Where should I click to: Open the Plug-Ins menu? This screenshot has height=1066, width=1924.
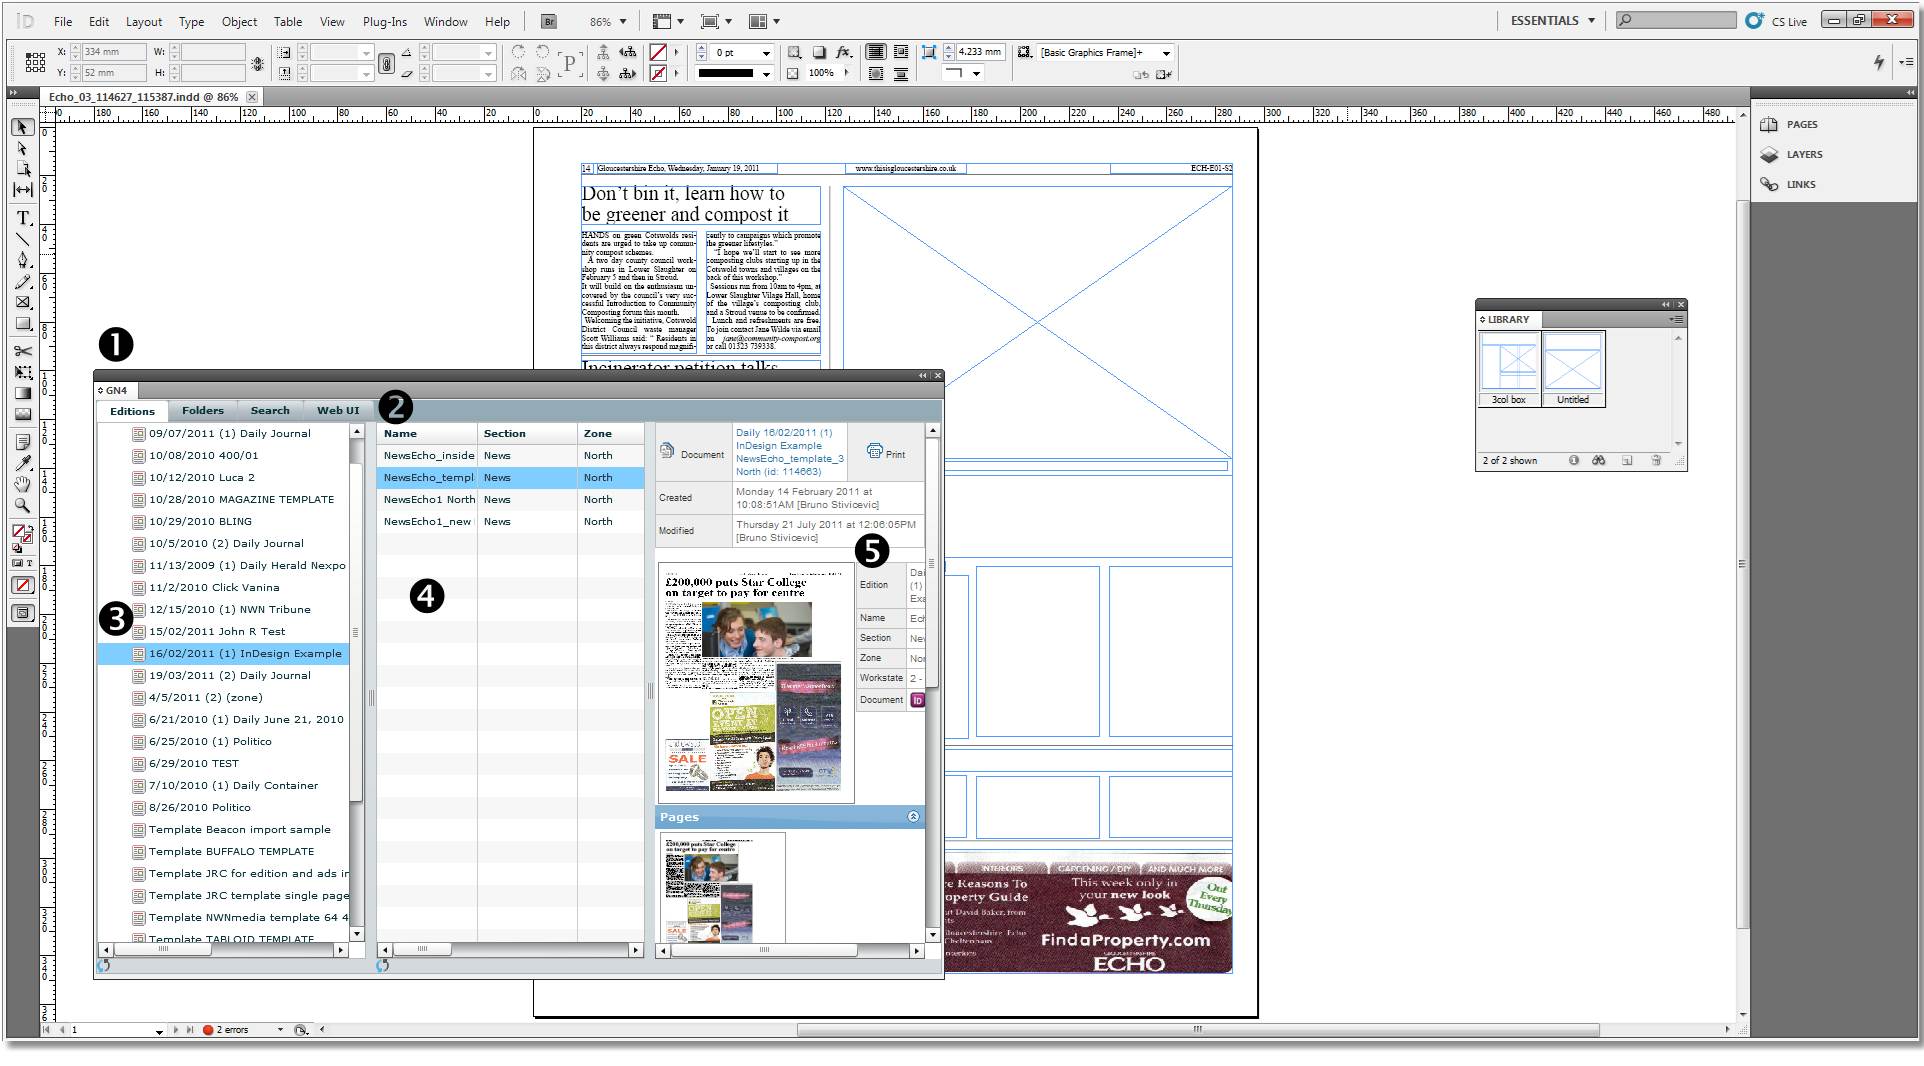point(385,21)
